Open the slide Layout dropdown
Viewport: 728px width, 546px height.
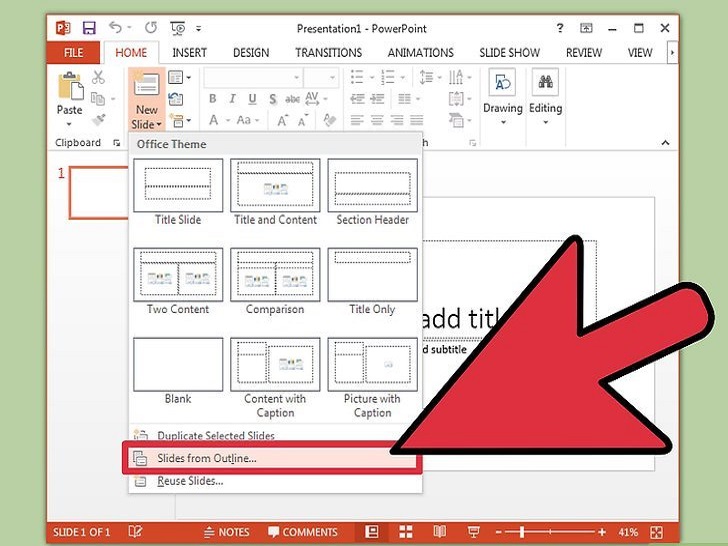pos(179,77)
